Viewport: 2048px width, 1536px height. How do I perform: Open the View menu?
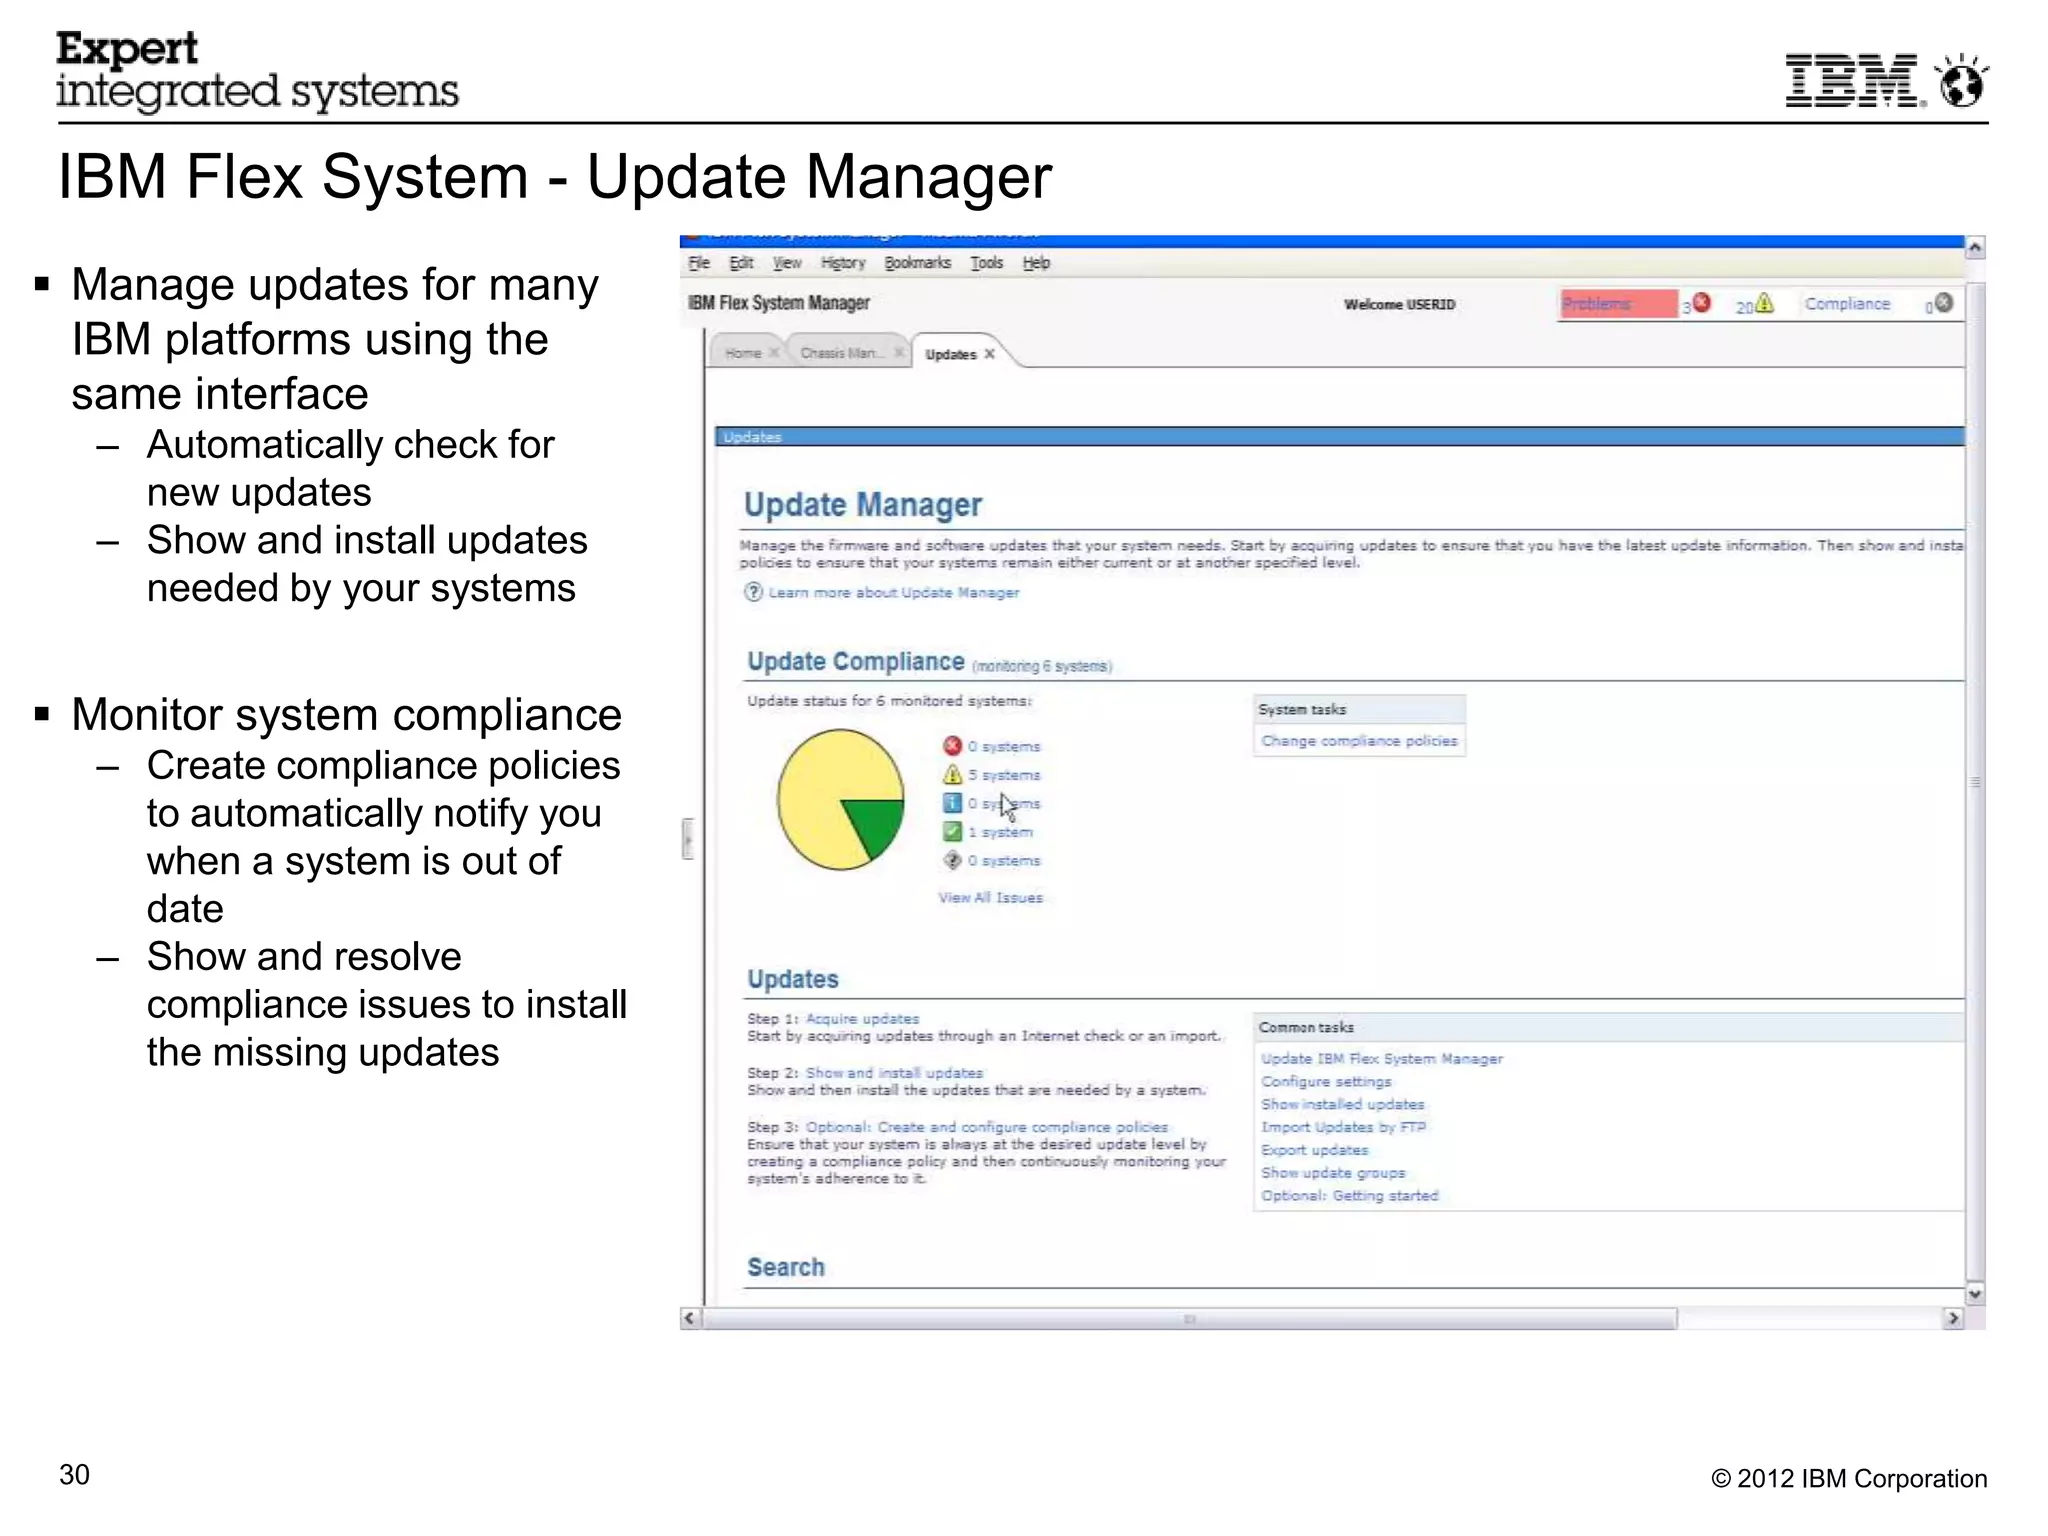(x=787, y=263)
